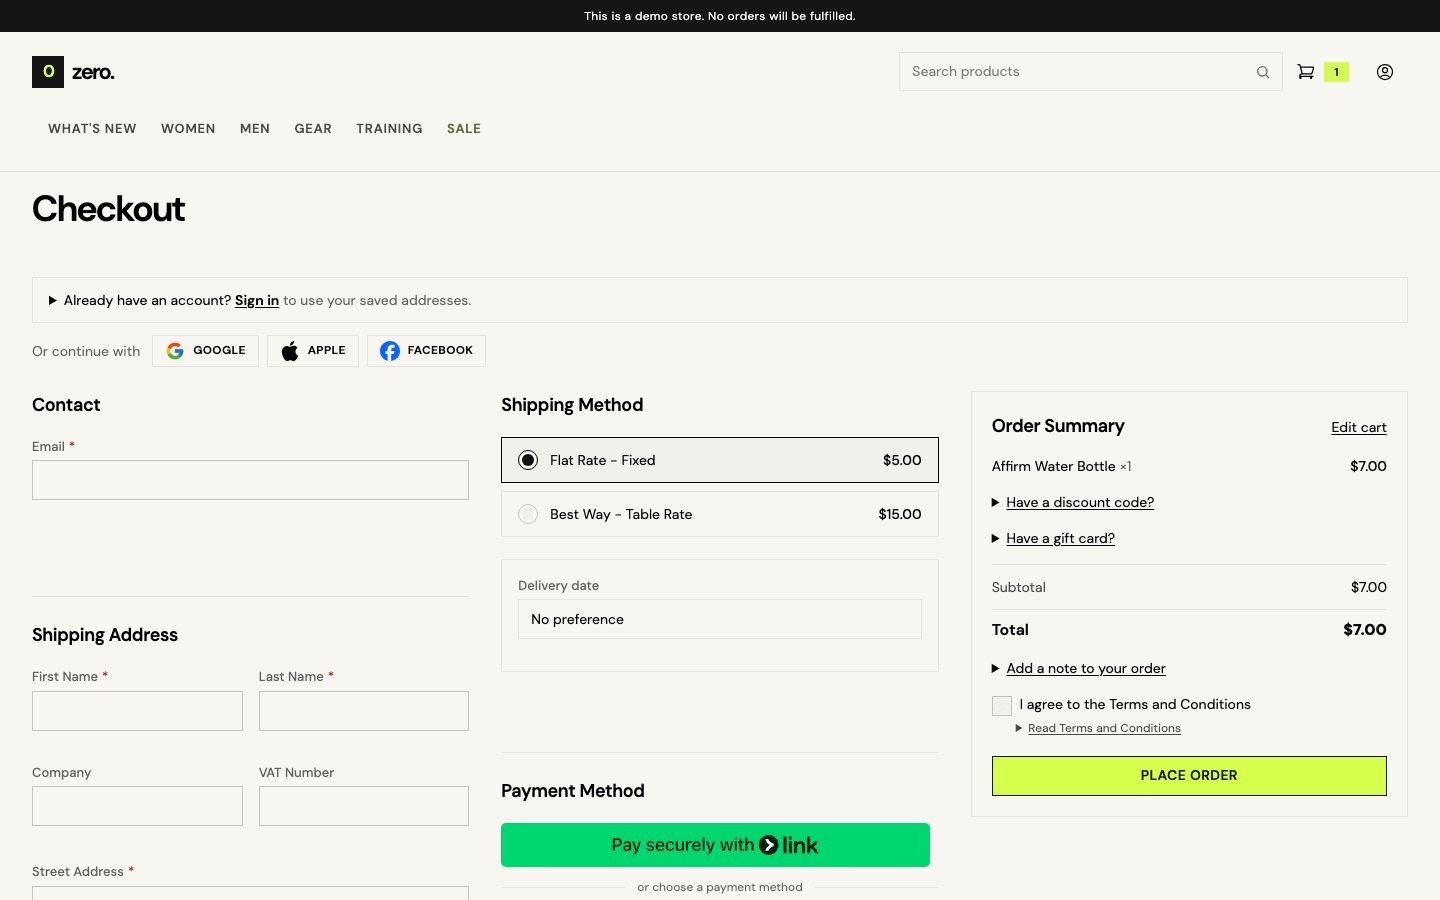
Task: Click the Affirm Water Bottle item name
Action: 1053,466
